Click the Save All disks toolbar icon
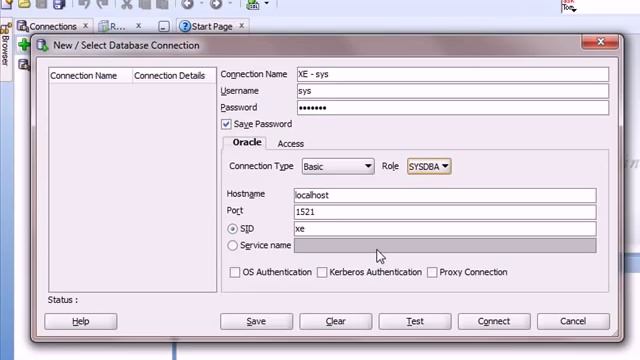The height and width of the screenshot is (360, 640). pyautogui.click(x=59, y=4)
